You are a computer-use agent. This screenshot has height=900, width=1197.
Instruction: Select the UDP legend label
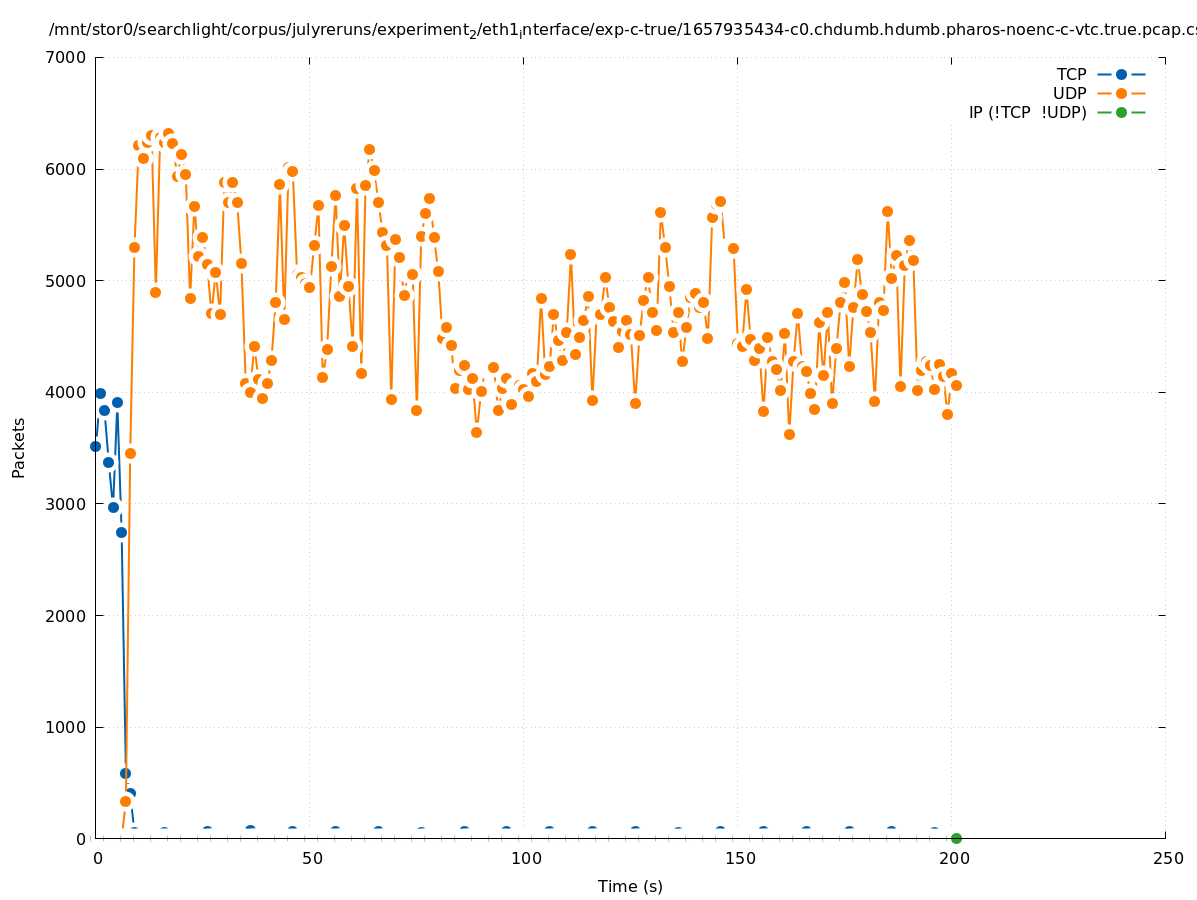pos(1069,93)
